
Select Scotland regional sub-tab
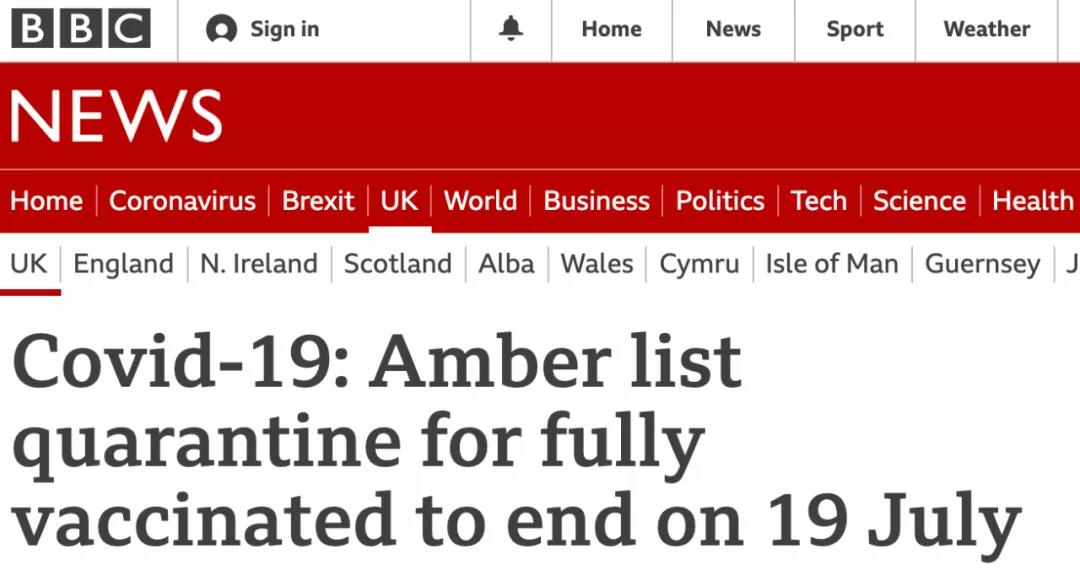397,264
